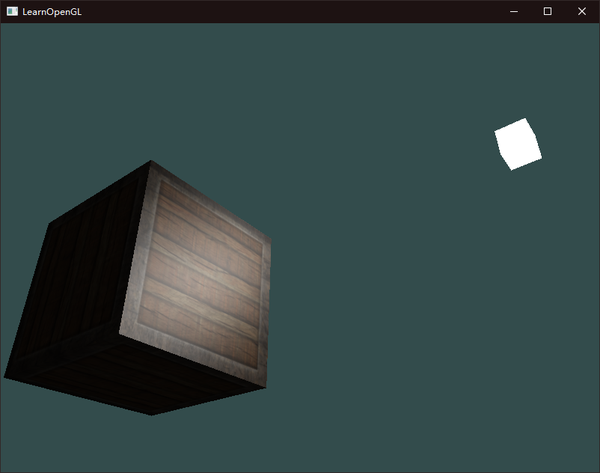Click the topmost corner vertex of the crate
The width and height of the screenshot is (600, 473).
(151, 161)
